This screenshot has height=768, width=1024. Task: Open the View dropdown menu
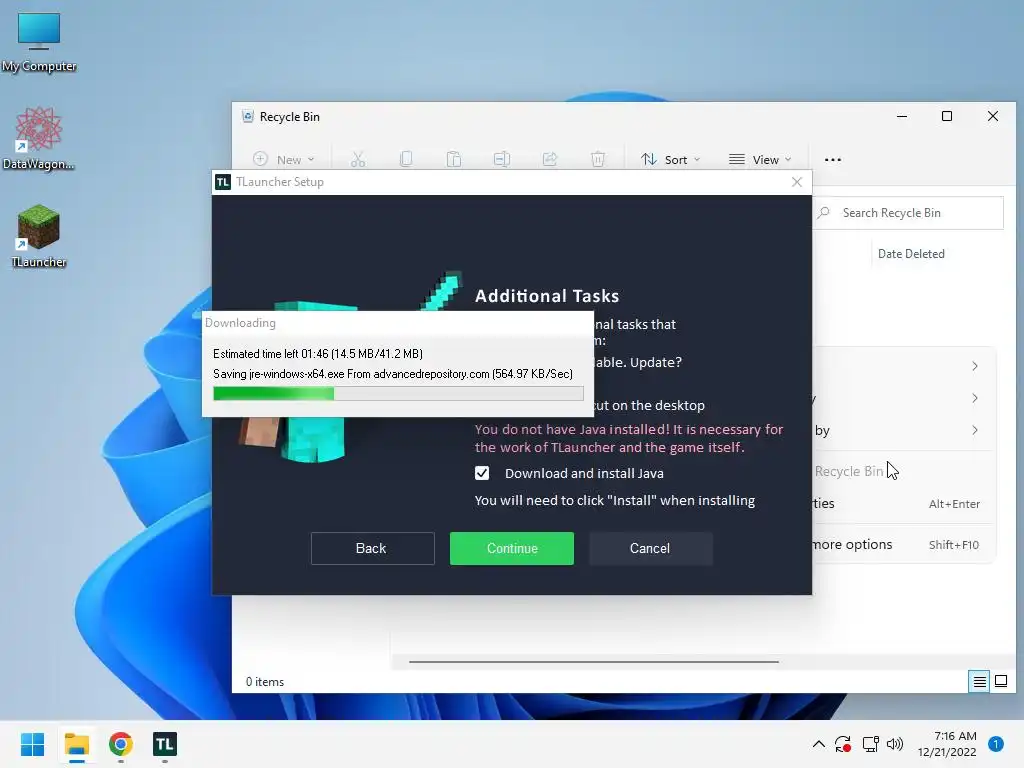pyautogui.click(x=760, y=159)
